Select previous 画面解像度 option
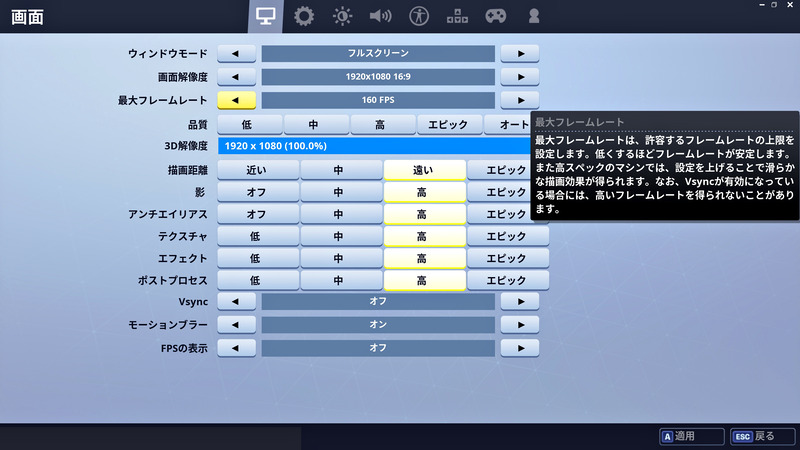Screen dimensions: 800x450 click(236, 77)
